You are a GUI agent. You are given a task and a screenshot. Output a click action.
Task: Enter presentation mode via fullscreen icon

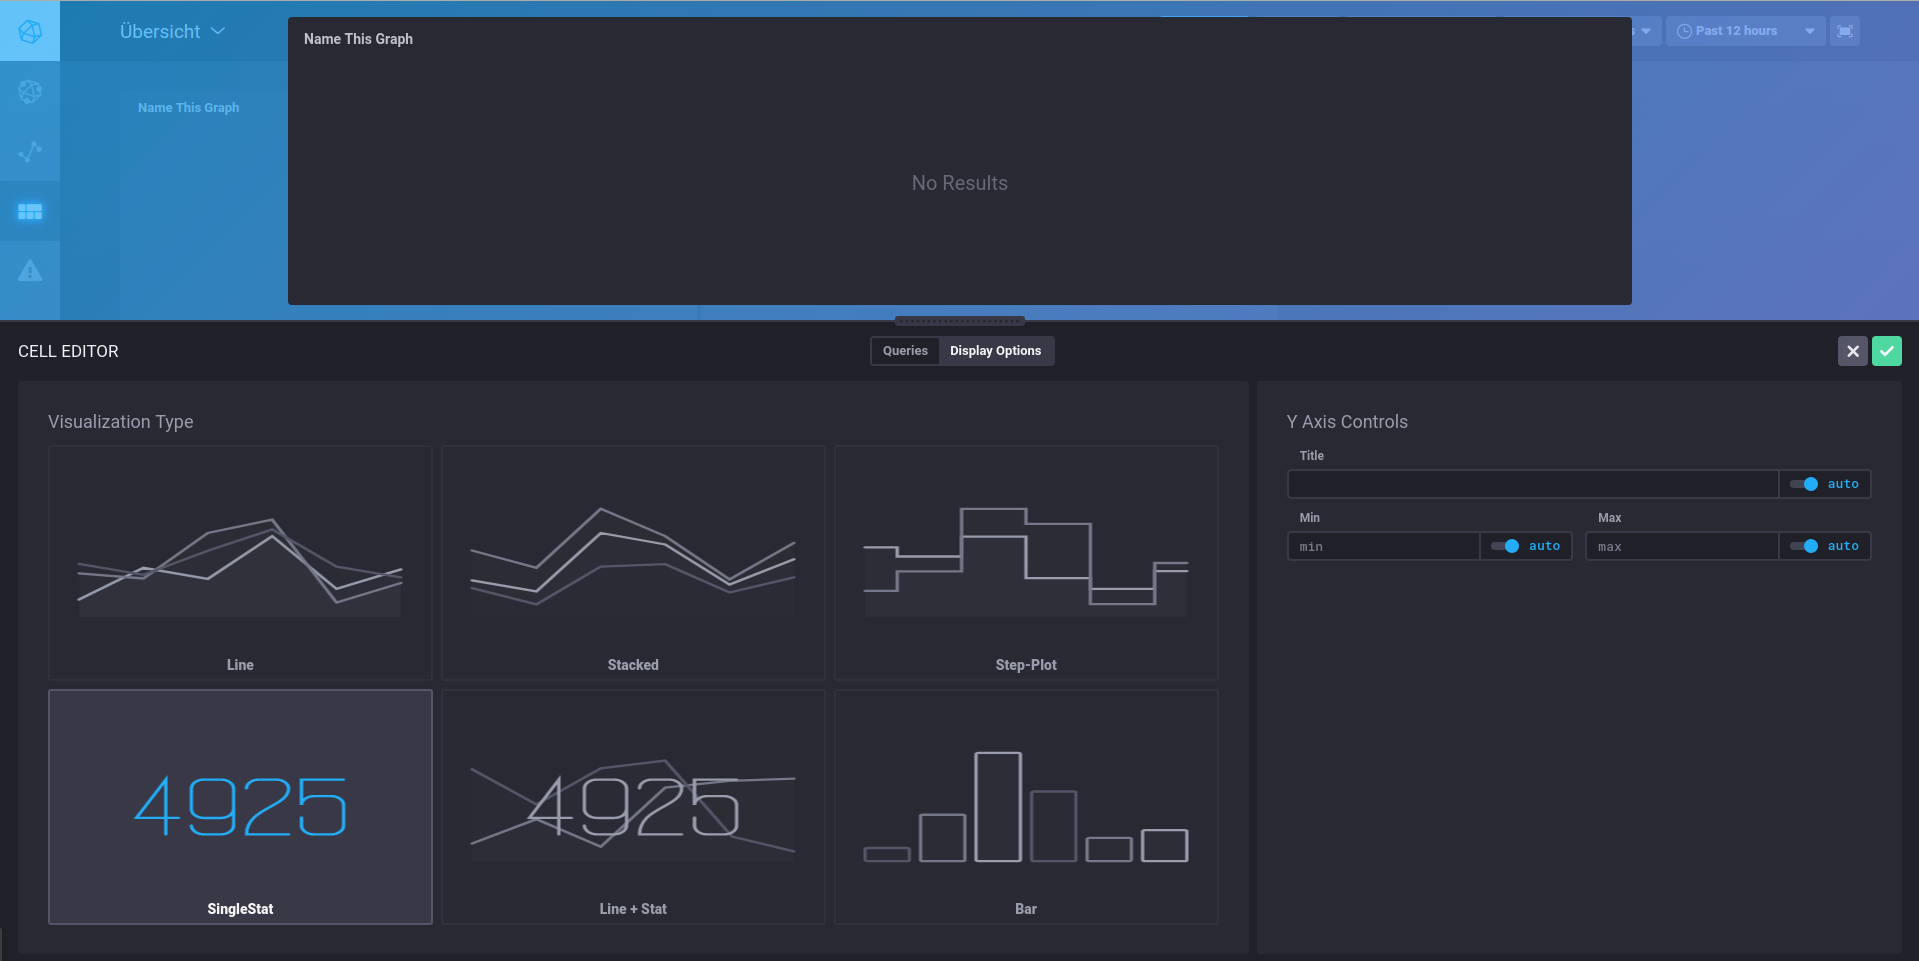click(1845, 31)
